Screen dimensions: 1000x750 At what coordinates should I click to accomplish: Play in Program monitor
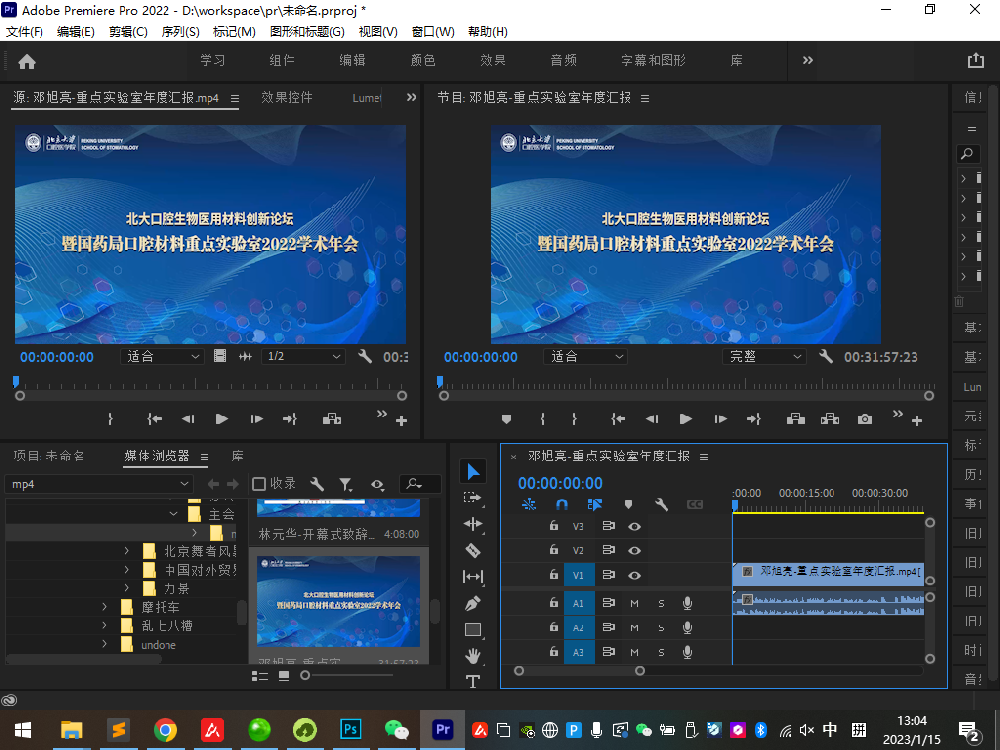(686, 419)
